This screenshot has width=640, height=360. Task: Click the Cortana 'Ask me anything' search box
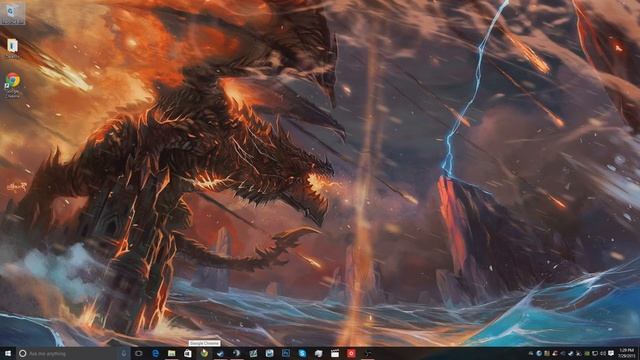73,353
